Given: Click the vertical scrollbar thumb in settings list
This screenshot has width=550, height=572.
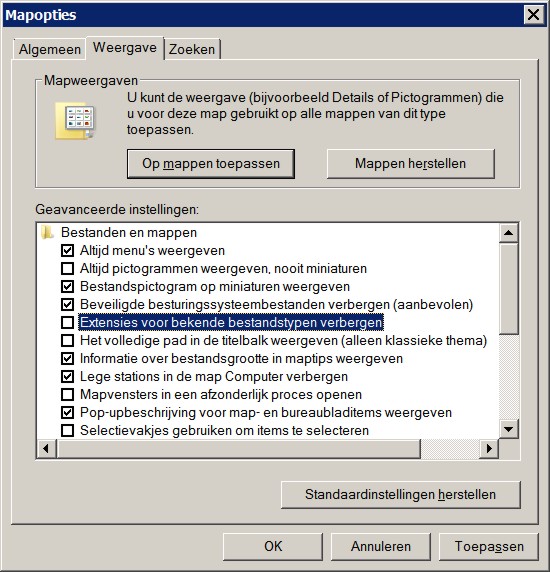Looking at the screenshot, I should click(509, 289).
